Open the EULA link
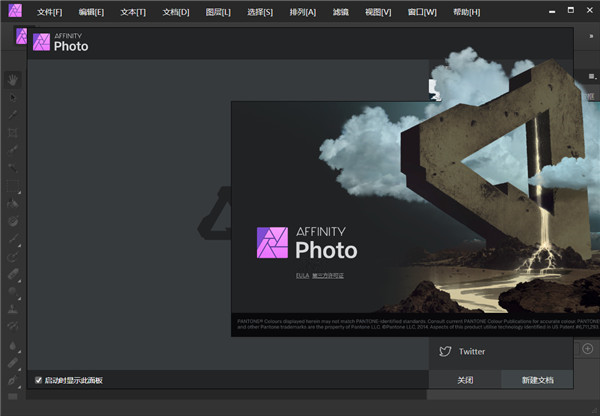Image resolution: width=600 pixels, height=416 pixels. pos(302,275)
